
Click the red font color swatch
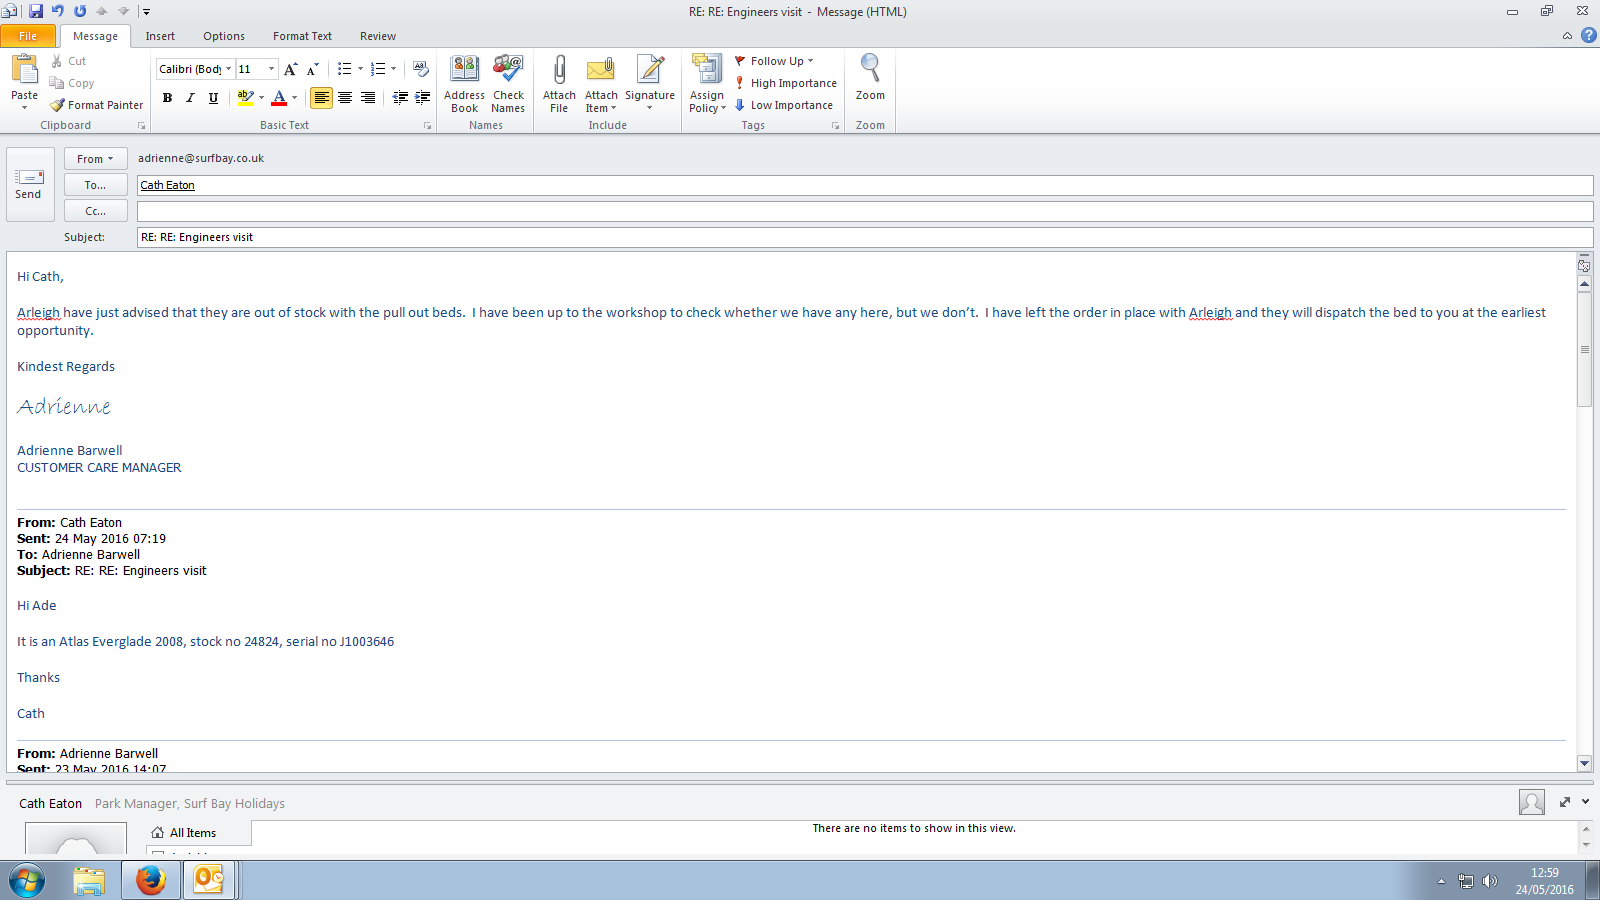pyautogui.click(x=279, y=98)
